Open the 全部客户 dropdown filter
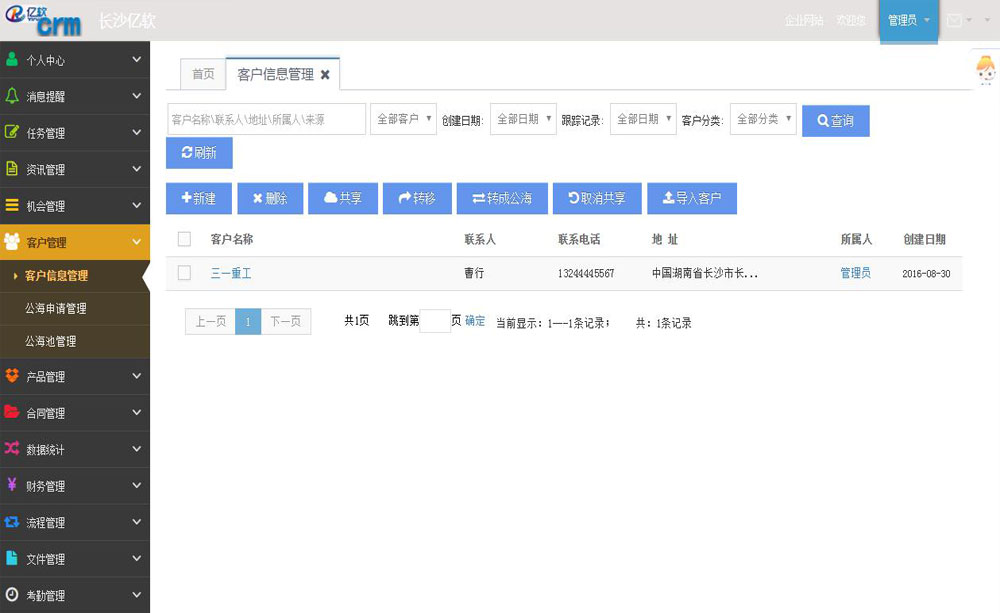This screenshot has height=613, width=1000. pos(404,119)
